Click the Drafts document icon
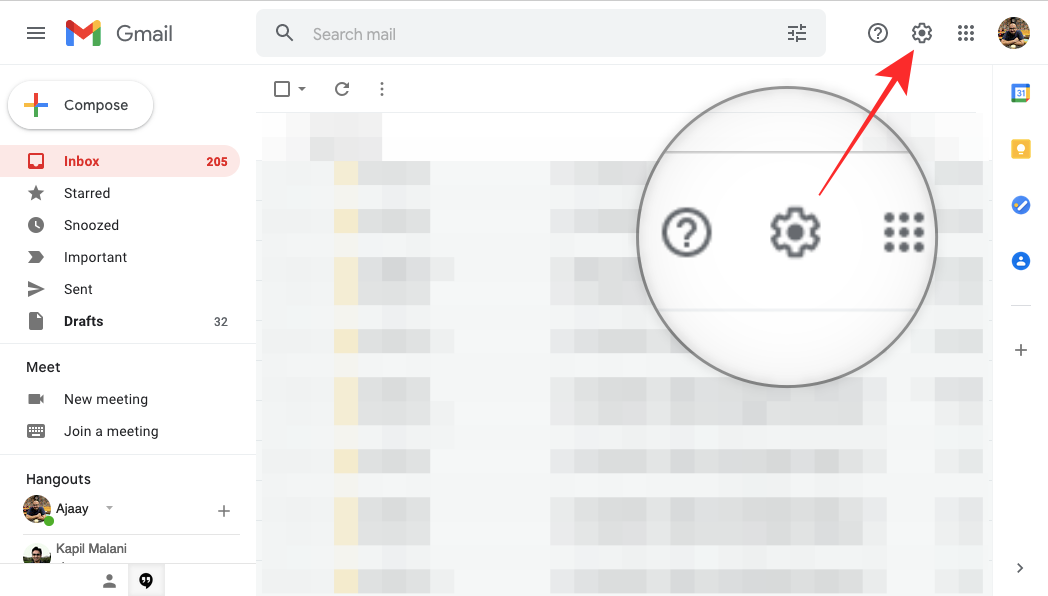Viewport: 1048px width, 596px height. click(36, 321)
